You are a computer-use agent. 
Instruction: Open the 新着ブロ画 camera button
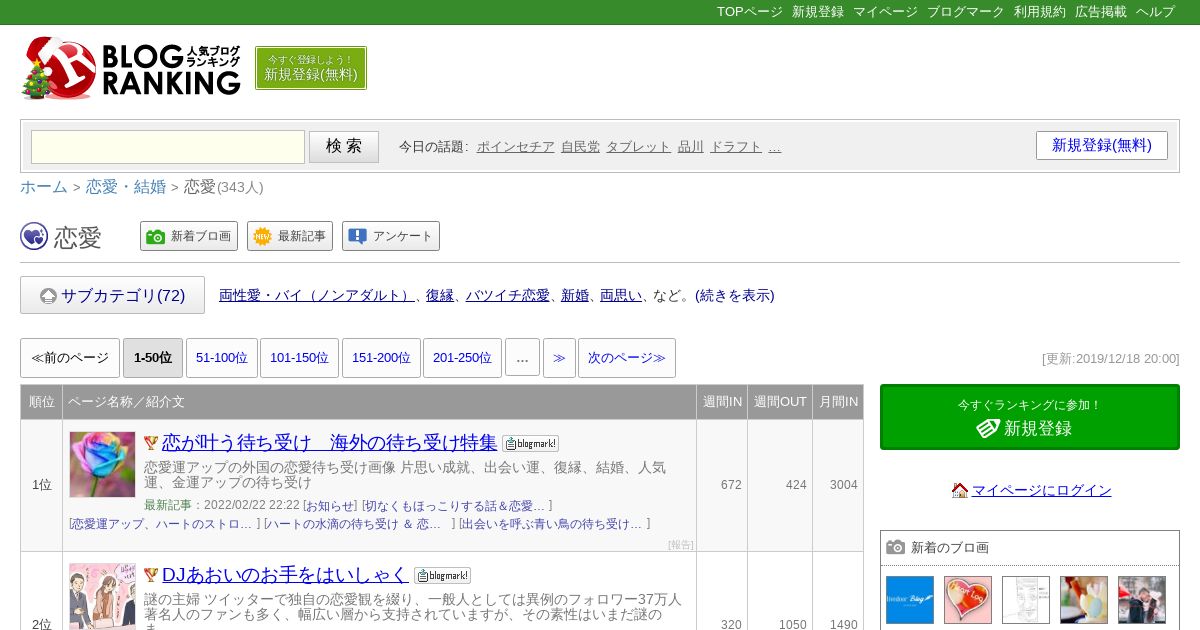[189, 236]
